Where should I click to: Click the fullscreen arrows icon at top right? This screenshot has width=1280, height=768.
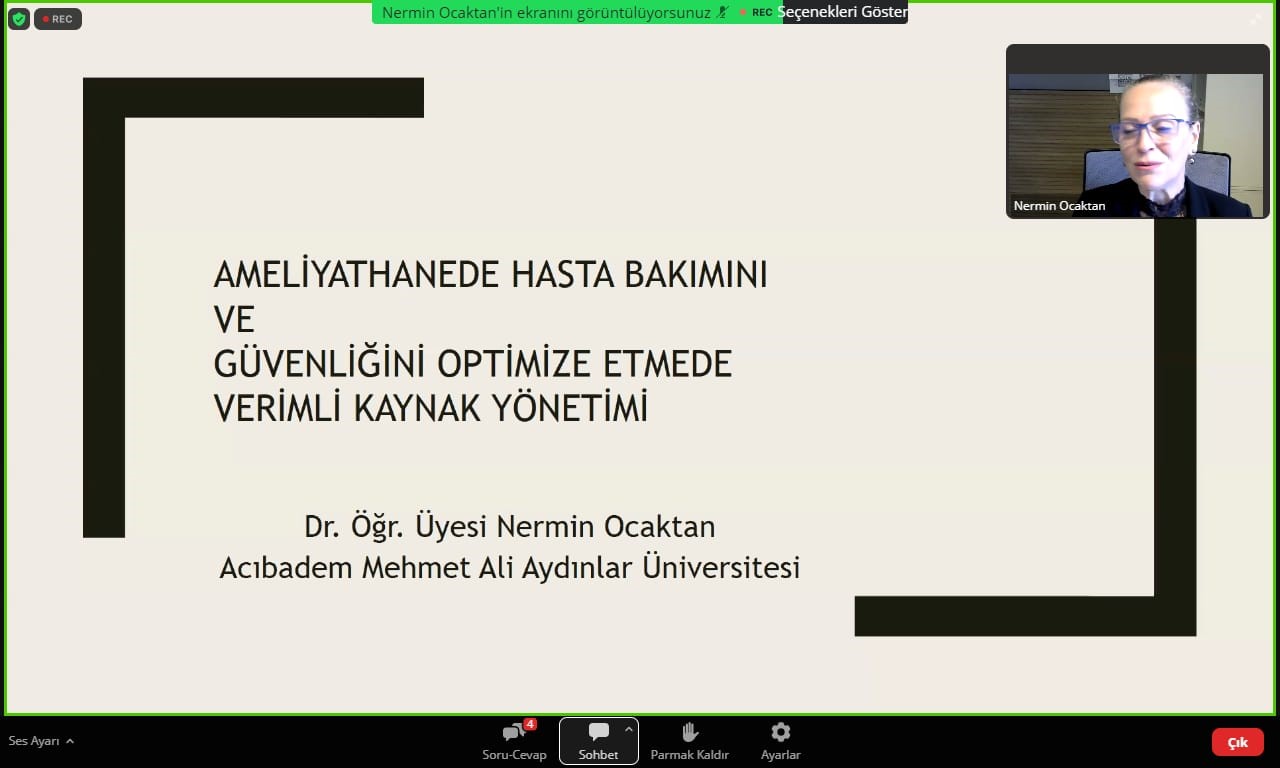1256,18
